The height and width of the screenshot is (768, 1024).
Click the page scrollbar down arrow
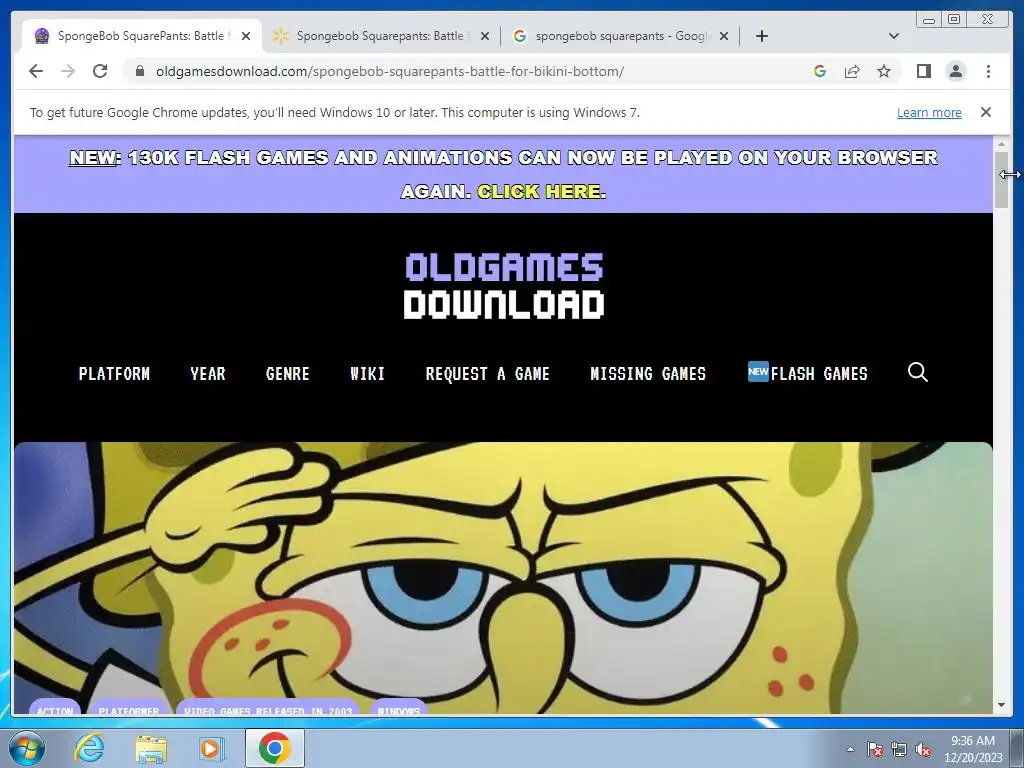coord(1001,705)
